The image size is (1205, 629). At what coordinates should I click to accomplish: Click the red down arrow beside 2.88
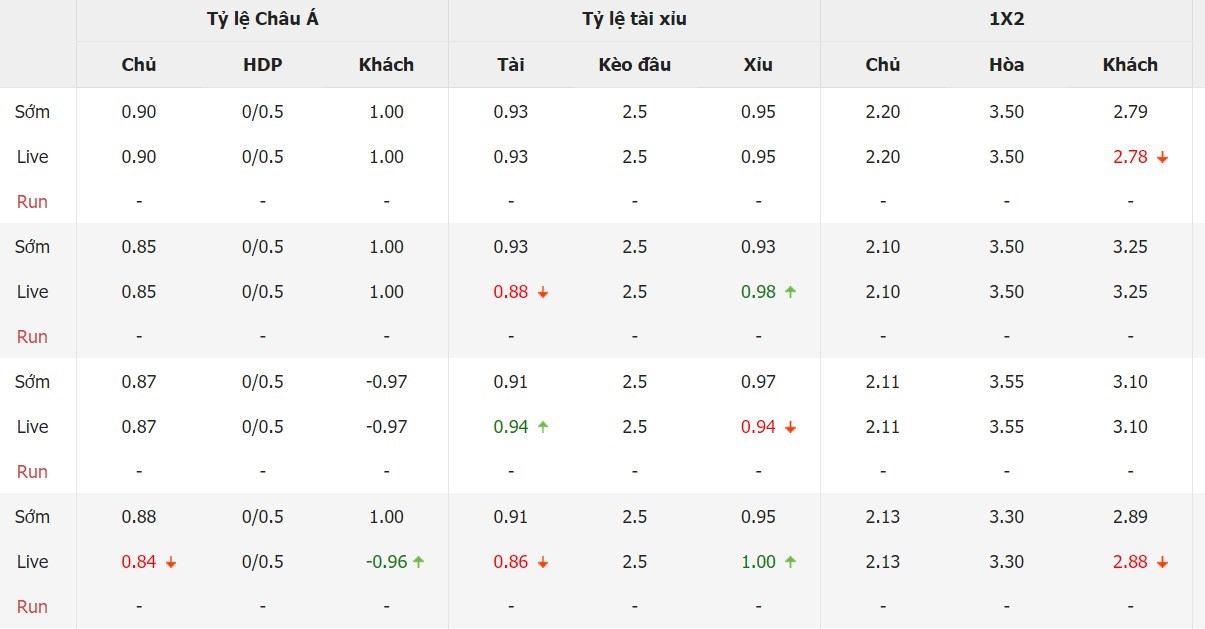click(1162, 562)
